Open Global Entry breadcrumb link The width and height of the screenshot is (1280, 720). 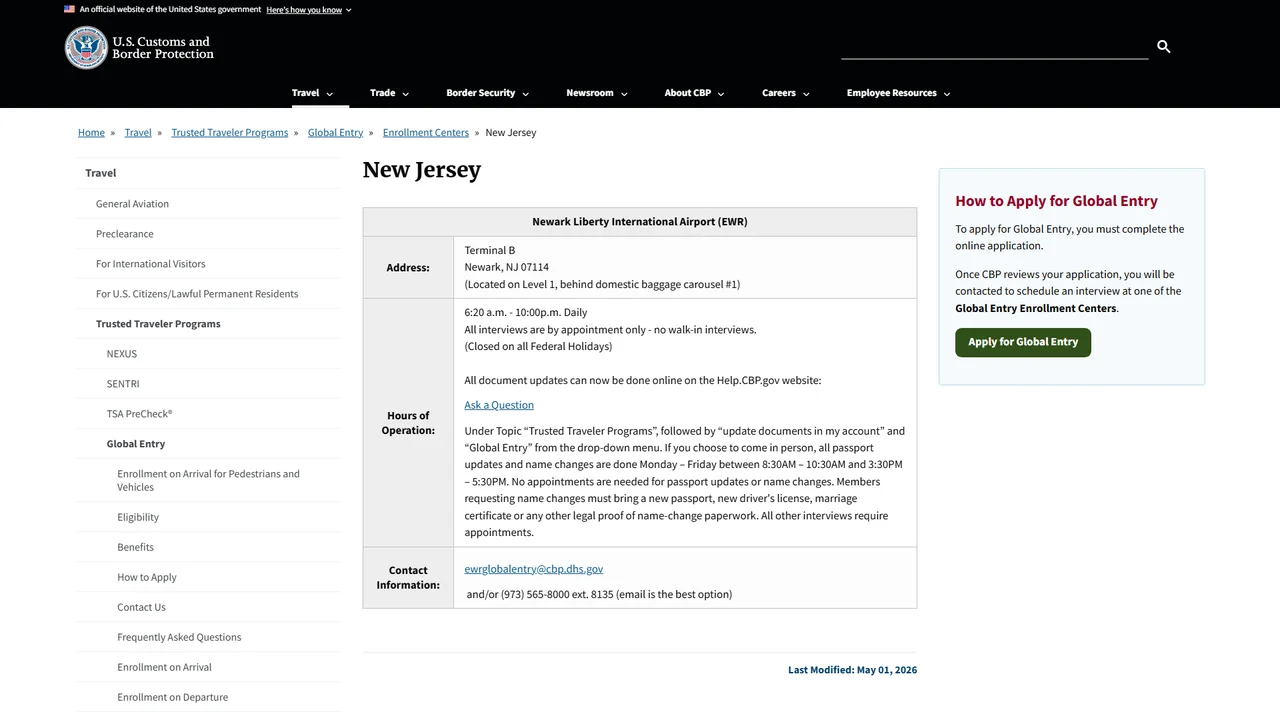click(335, 133)
